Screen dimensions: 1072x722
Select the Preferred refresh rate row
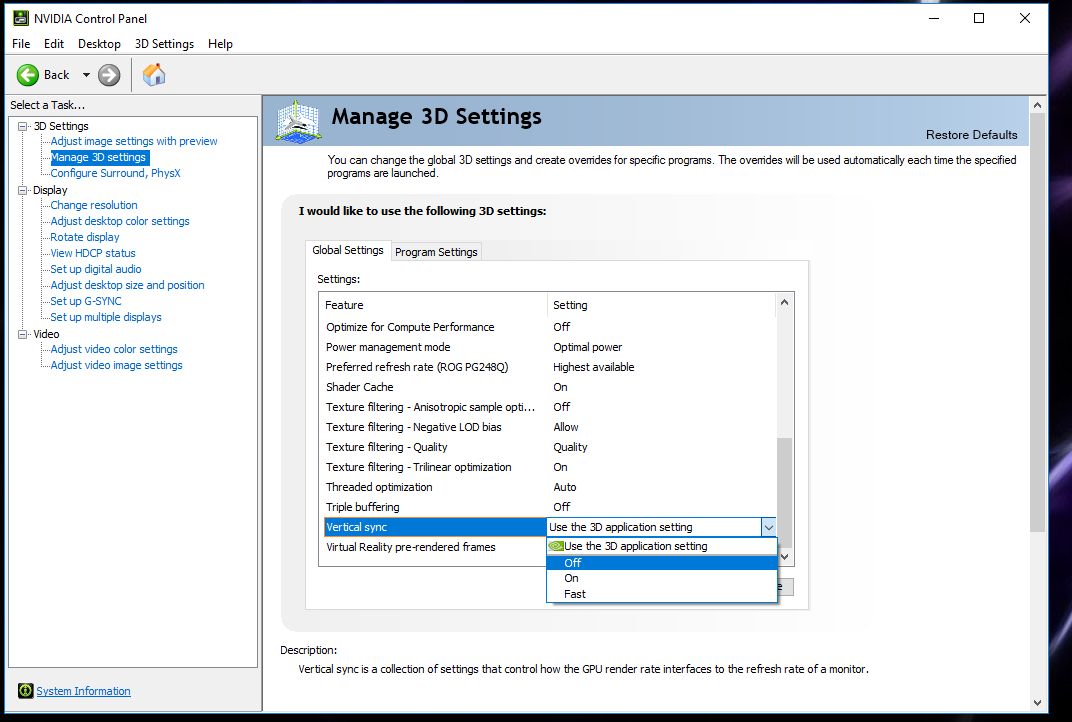click(550, 367)
